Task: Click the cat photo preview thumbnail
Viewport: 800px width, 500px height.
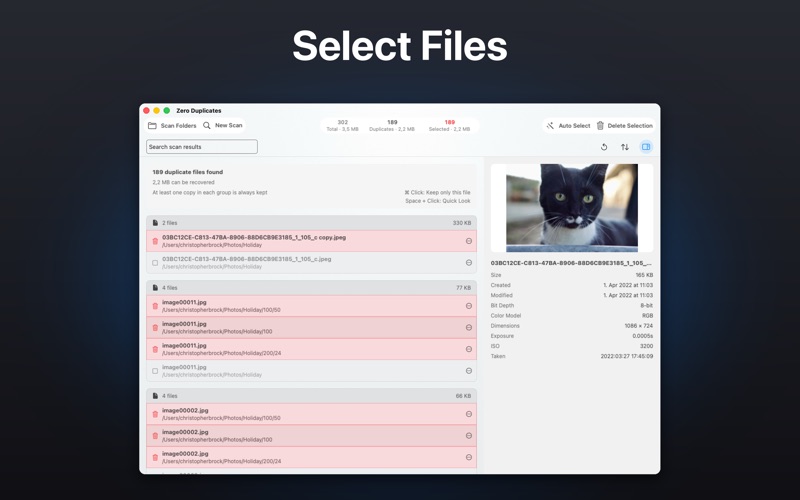Action: tap(572, 208)
